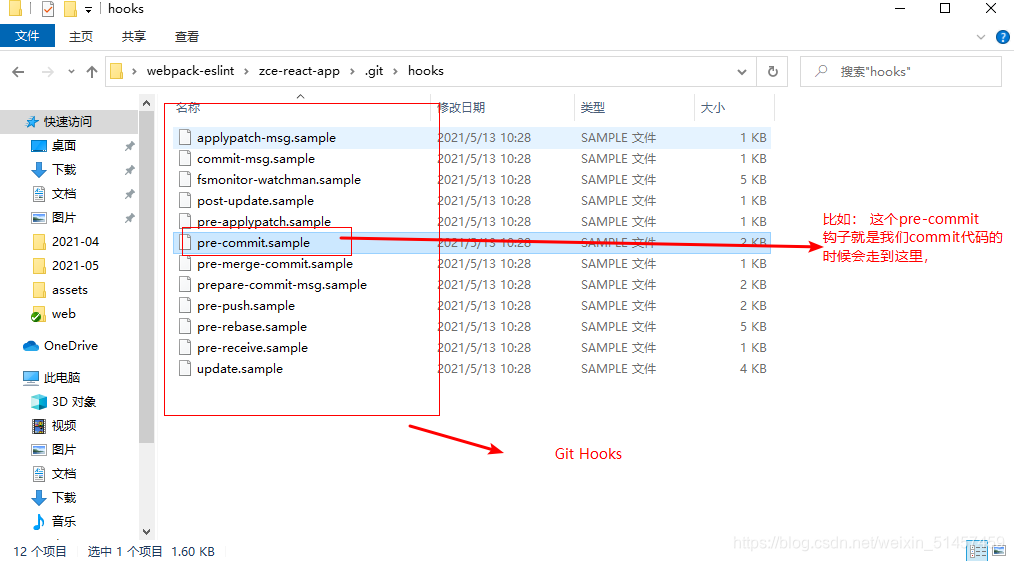This screenshot has height=561, width=1014.
Task: Refresh the hooks folder view
Action: point(772,72)
